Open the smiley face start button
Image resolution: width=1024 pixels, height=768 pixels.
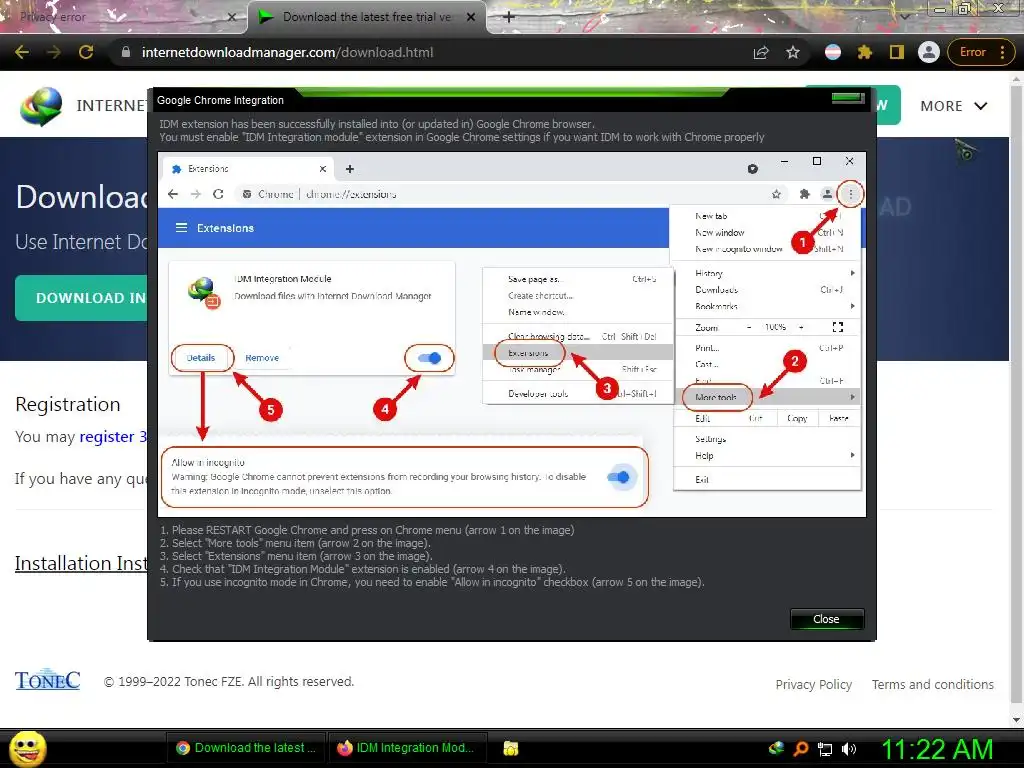tap(27, 748)
